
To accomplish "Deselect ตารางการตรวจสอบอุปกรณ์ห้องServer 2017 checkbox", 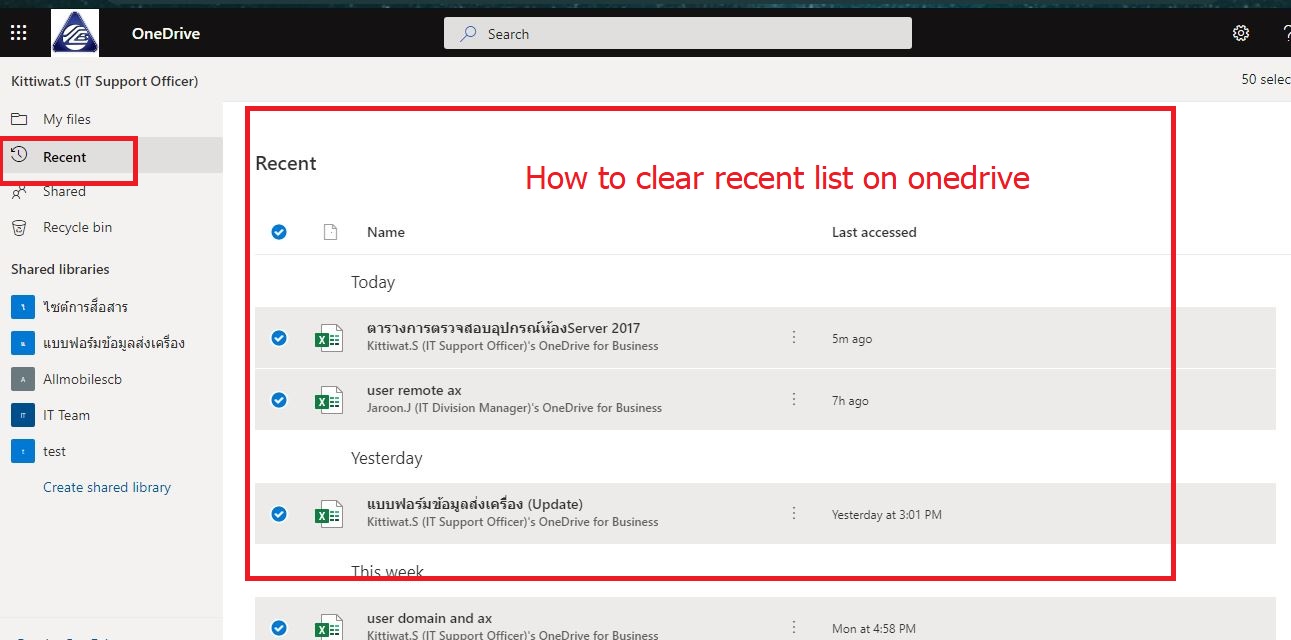I will click(279, 338).
